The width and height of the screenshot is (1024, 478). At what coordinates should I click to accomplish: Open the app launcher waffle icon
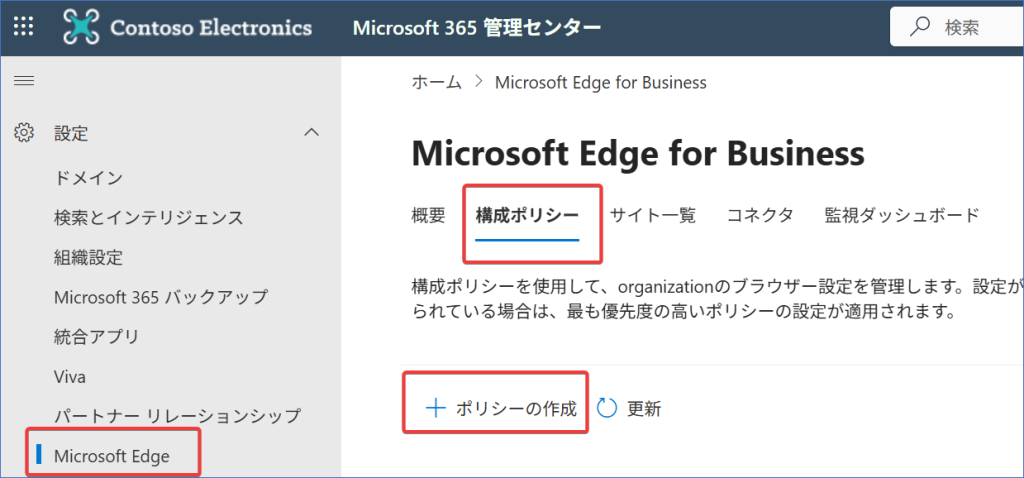(x=24, y=26)
